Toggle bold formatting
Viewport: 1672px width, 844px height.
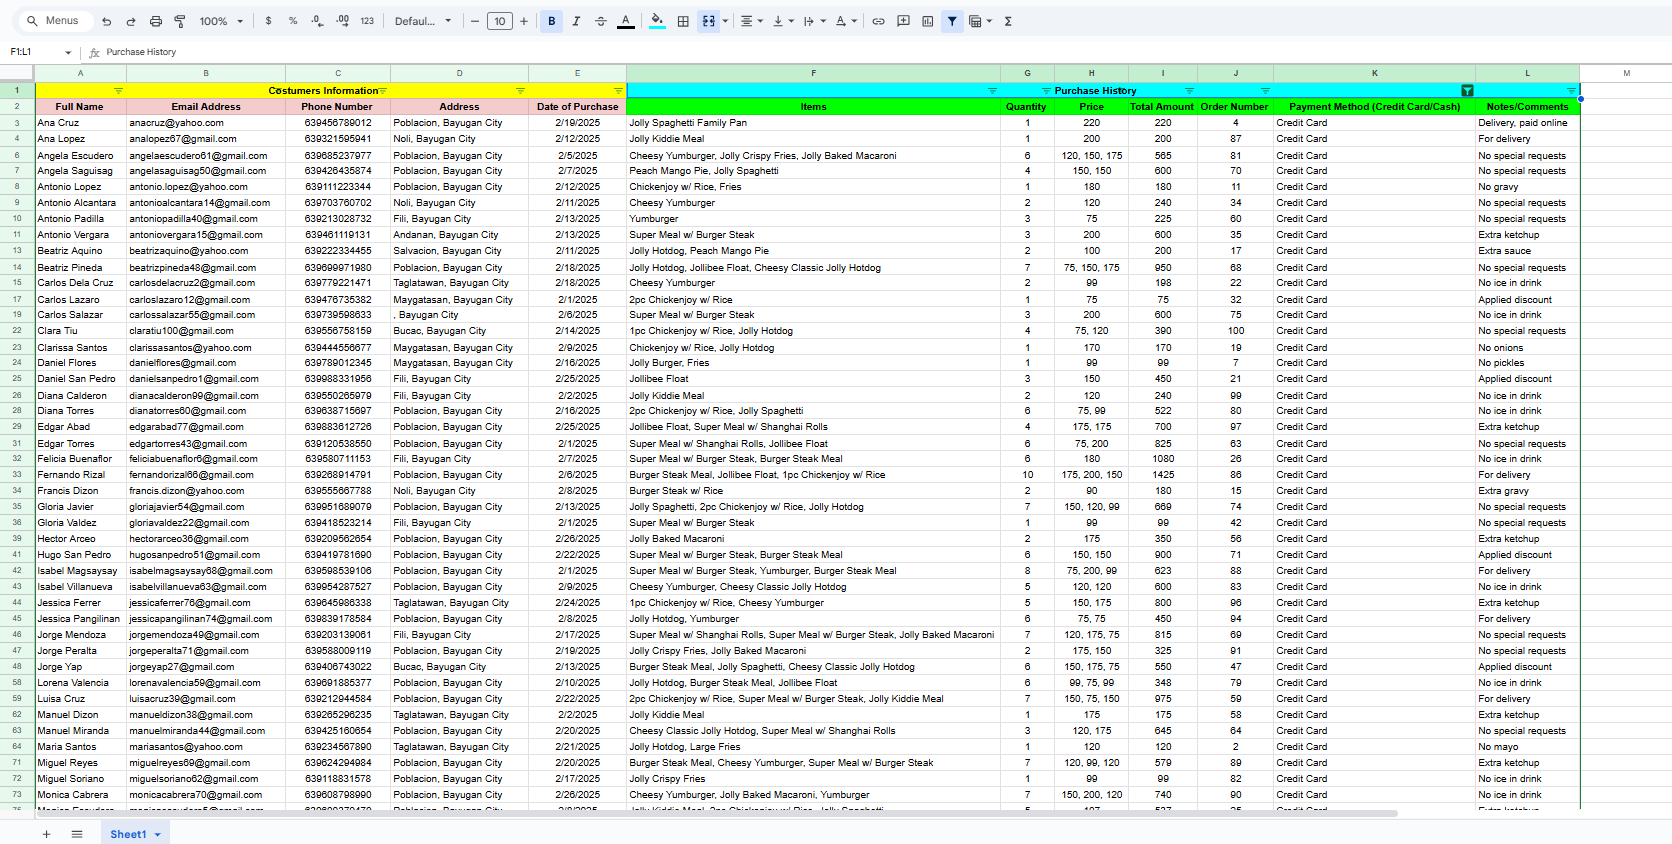[x=551, y=21]
